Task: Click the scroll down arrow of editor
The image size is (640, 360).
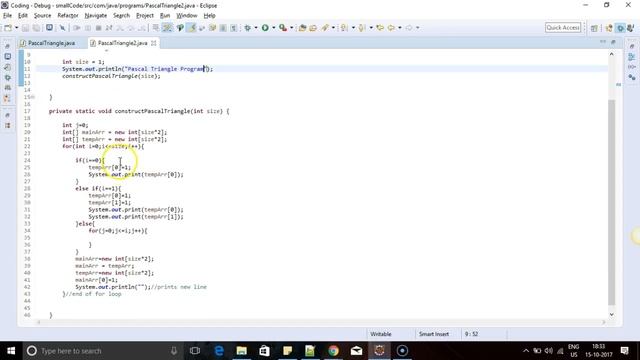Action: pyautogui.click(x=611, y=314)
